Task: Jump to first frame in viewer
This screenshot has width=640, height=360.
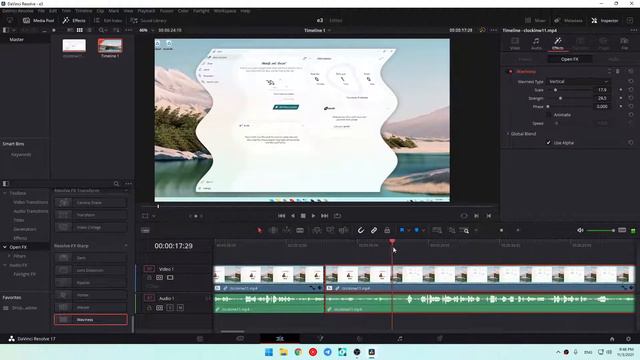Action: (x=281, y=216)
